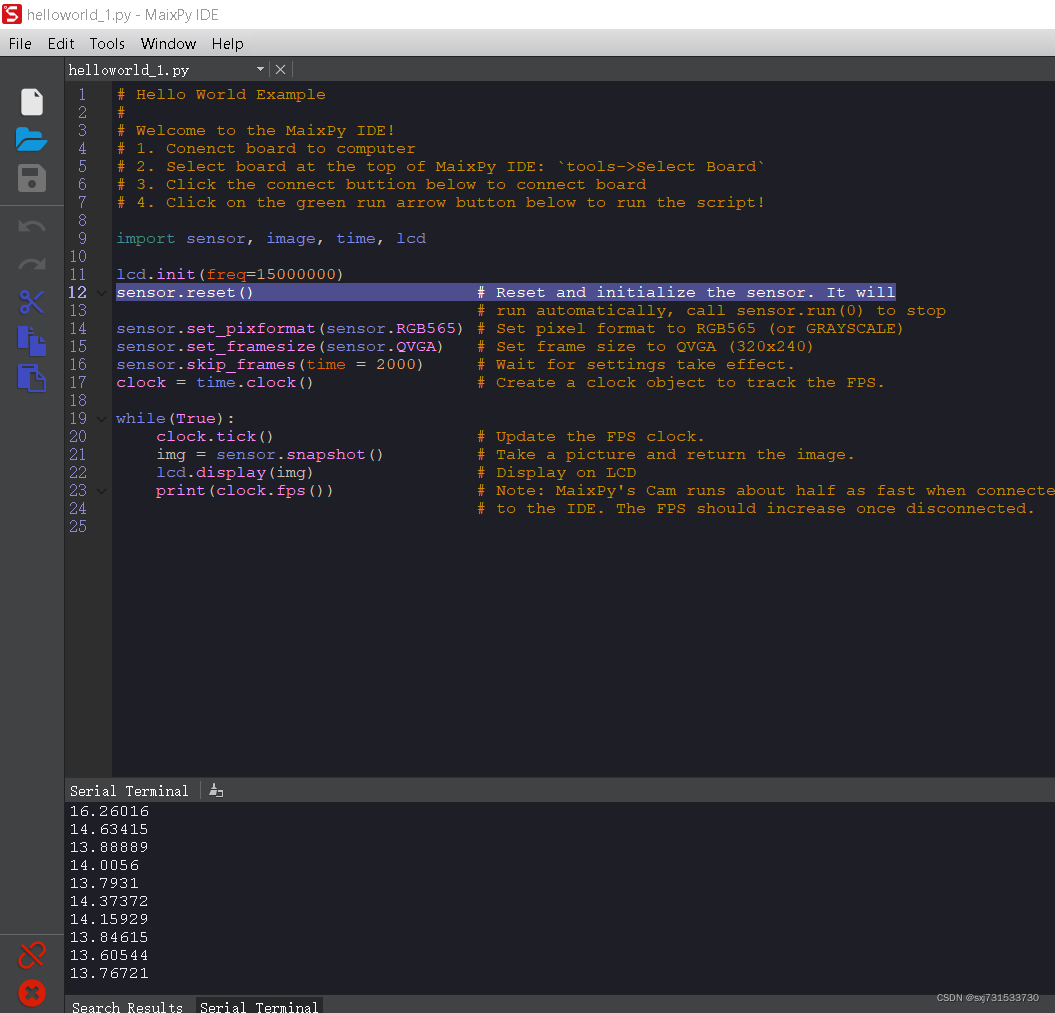Click terminal output value 14.0056
The width and height of the screenshot is (1055, 1013).
pyautogui.click(x=104, y=866)
